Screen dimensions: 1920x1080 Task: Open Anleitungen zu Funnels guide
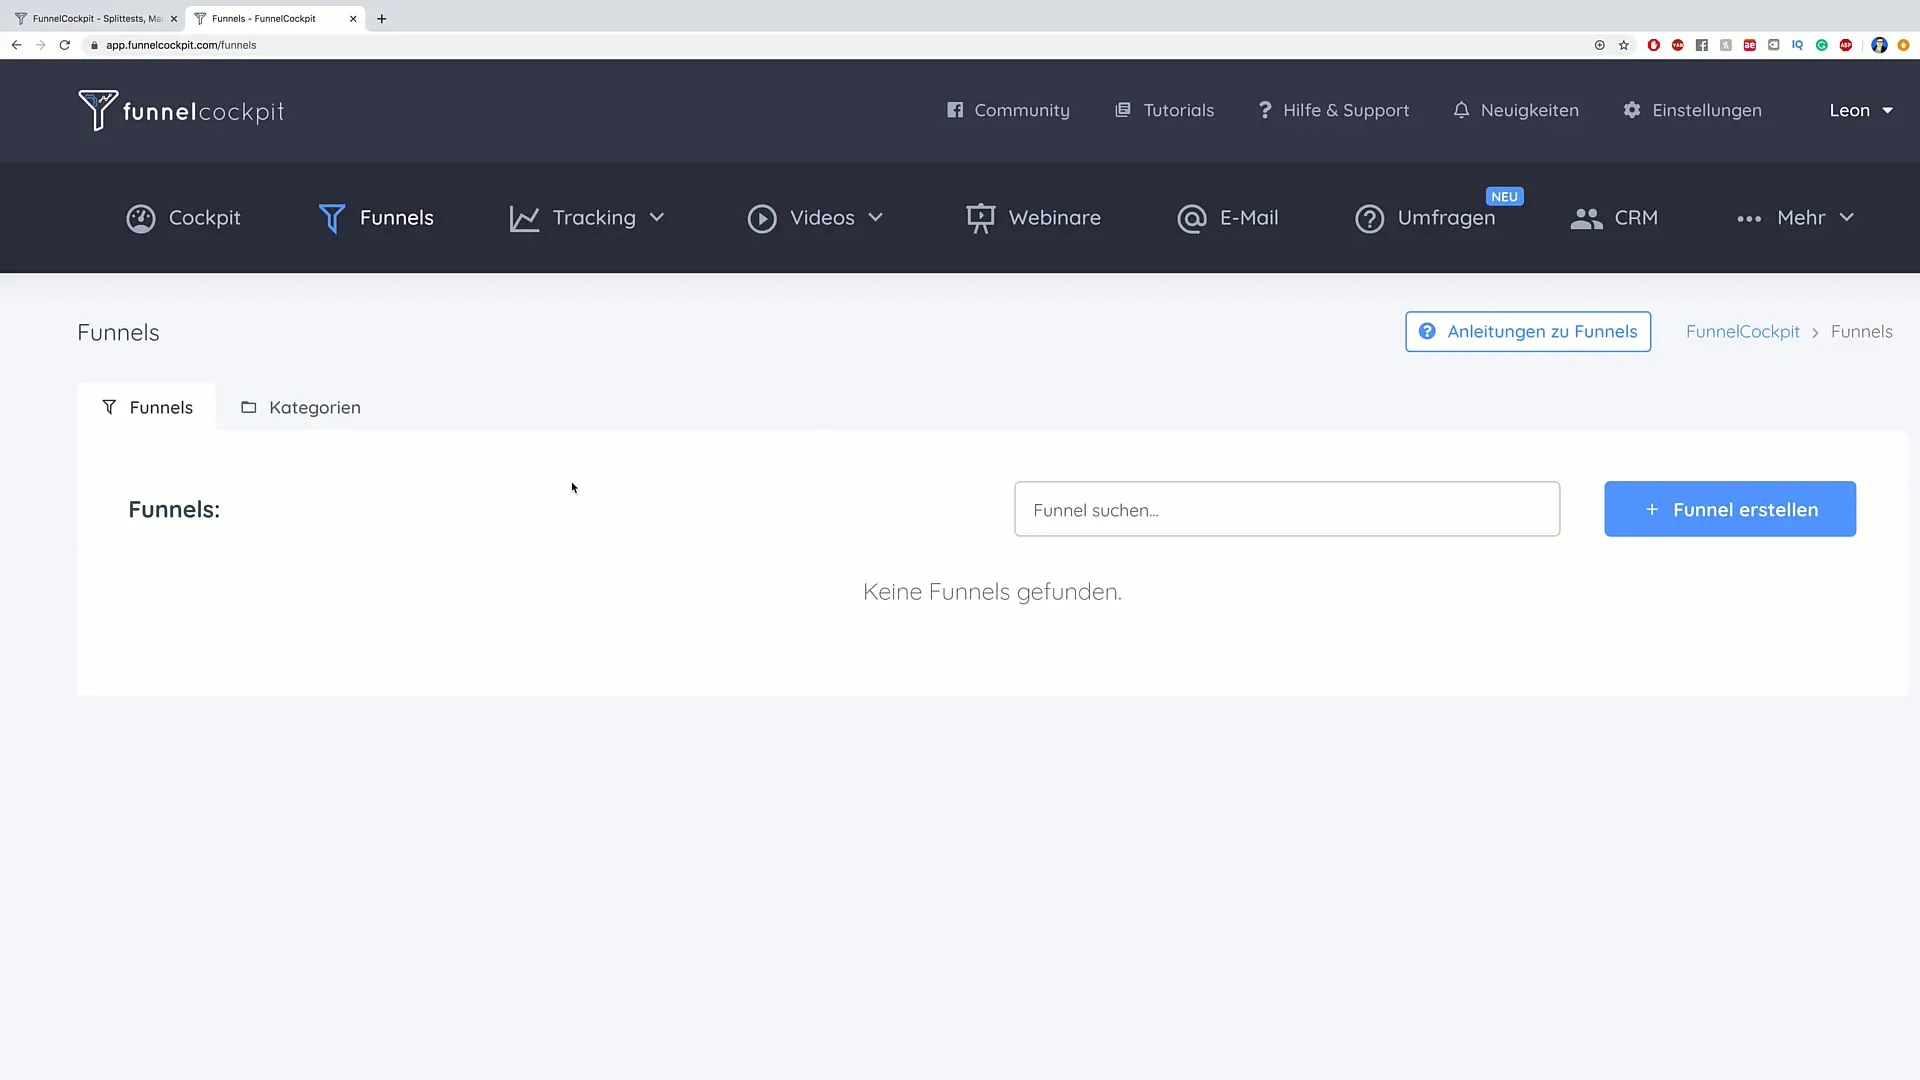coord(1527,331)
